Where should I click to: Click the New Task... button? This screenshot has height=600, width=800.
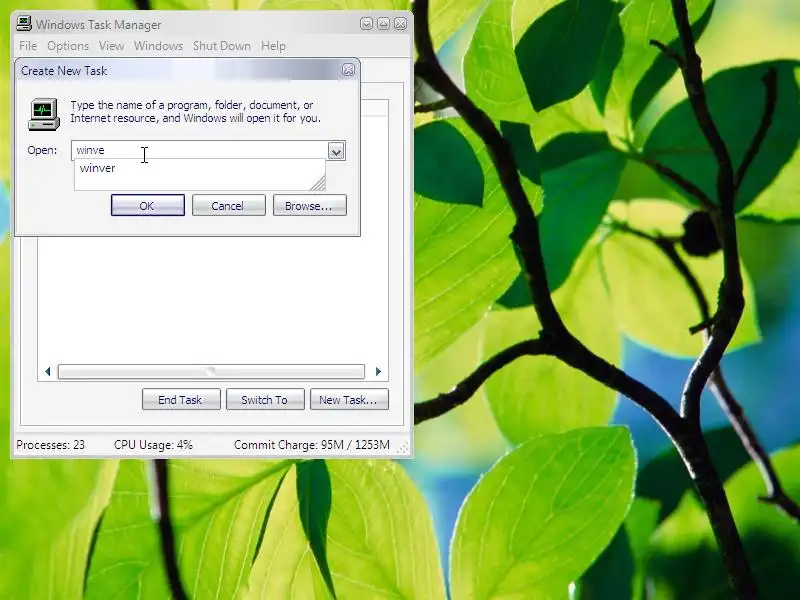(349, 399)
